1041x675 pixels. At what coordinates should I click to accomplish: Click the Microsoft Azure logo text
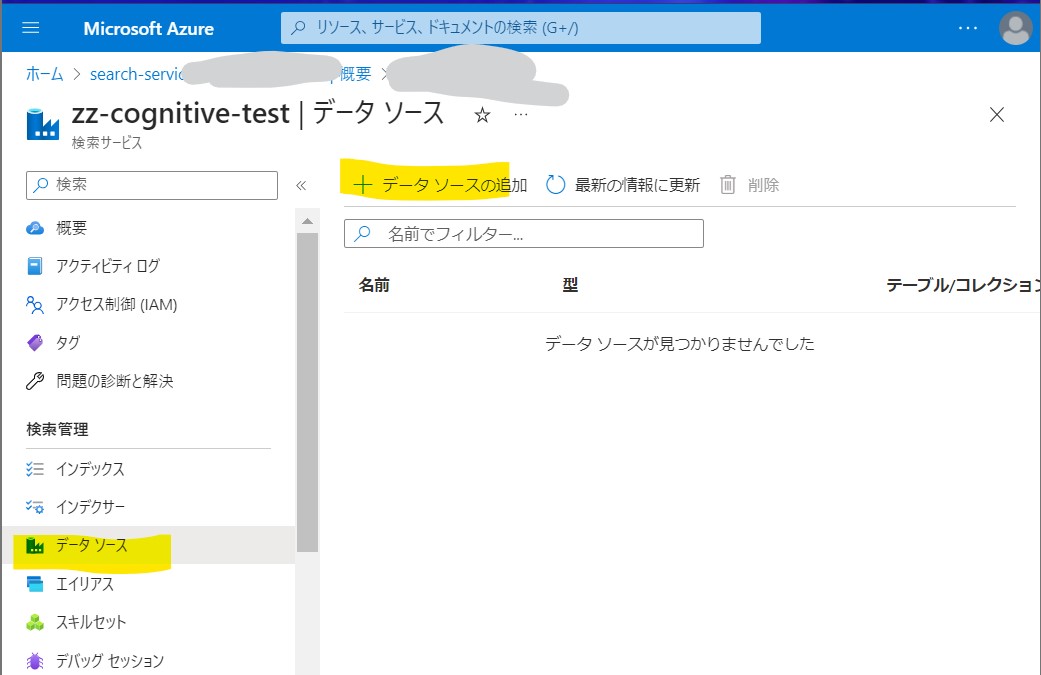coord(149,29)
